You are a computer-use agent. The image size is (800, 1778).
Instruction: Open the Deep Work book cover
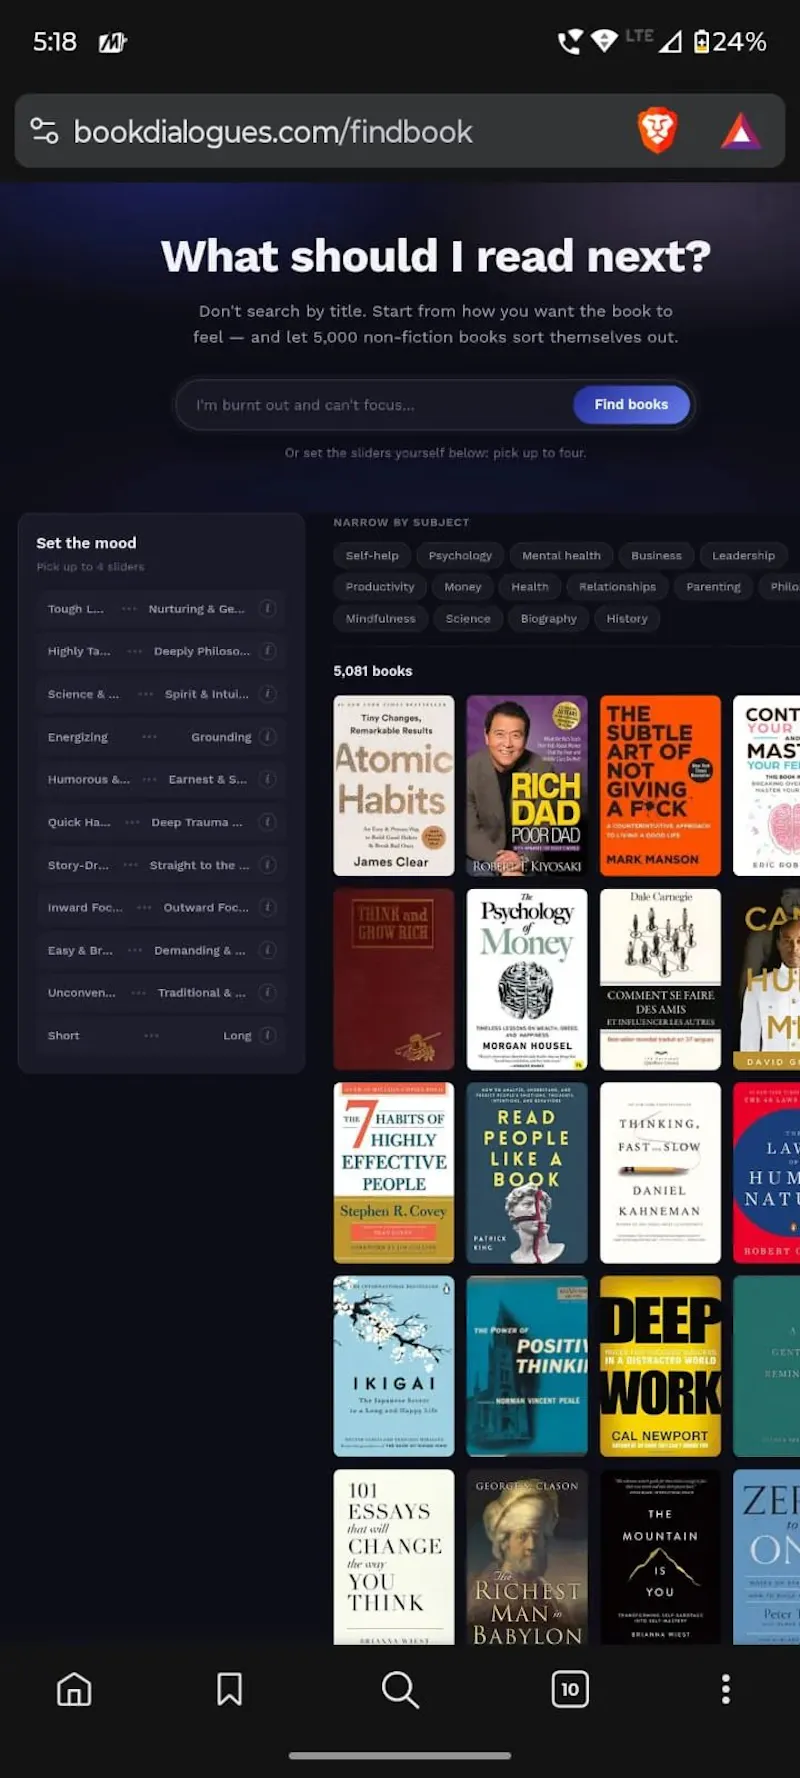coord(660,1366)
